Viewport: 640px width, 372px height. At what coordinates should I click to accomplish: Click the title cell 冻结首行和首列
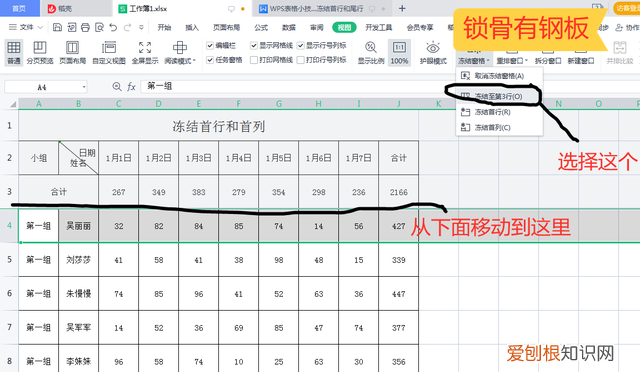[x=218, y=126]
